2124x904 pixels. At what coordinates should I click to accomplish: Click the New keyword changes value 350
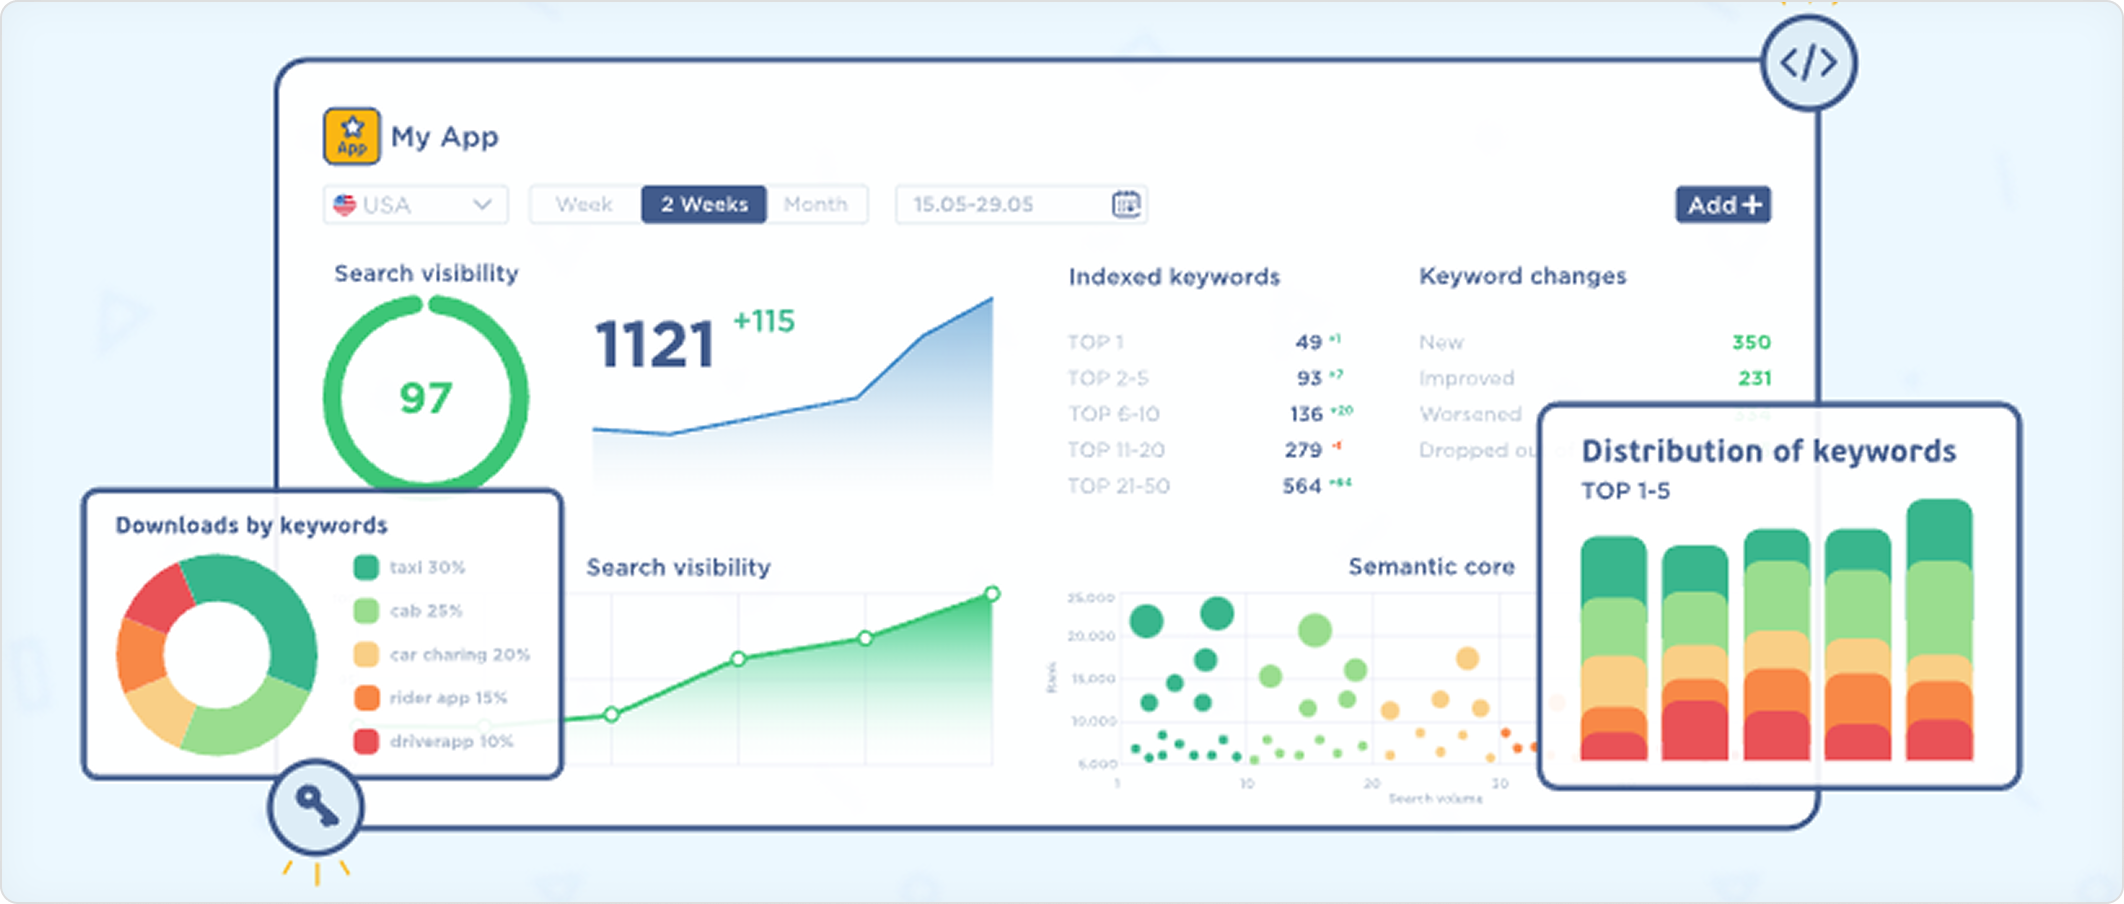point(1751,342)
